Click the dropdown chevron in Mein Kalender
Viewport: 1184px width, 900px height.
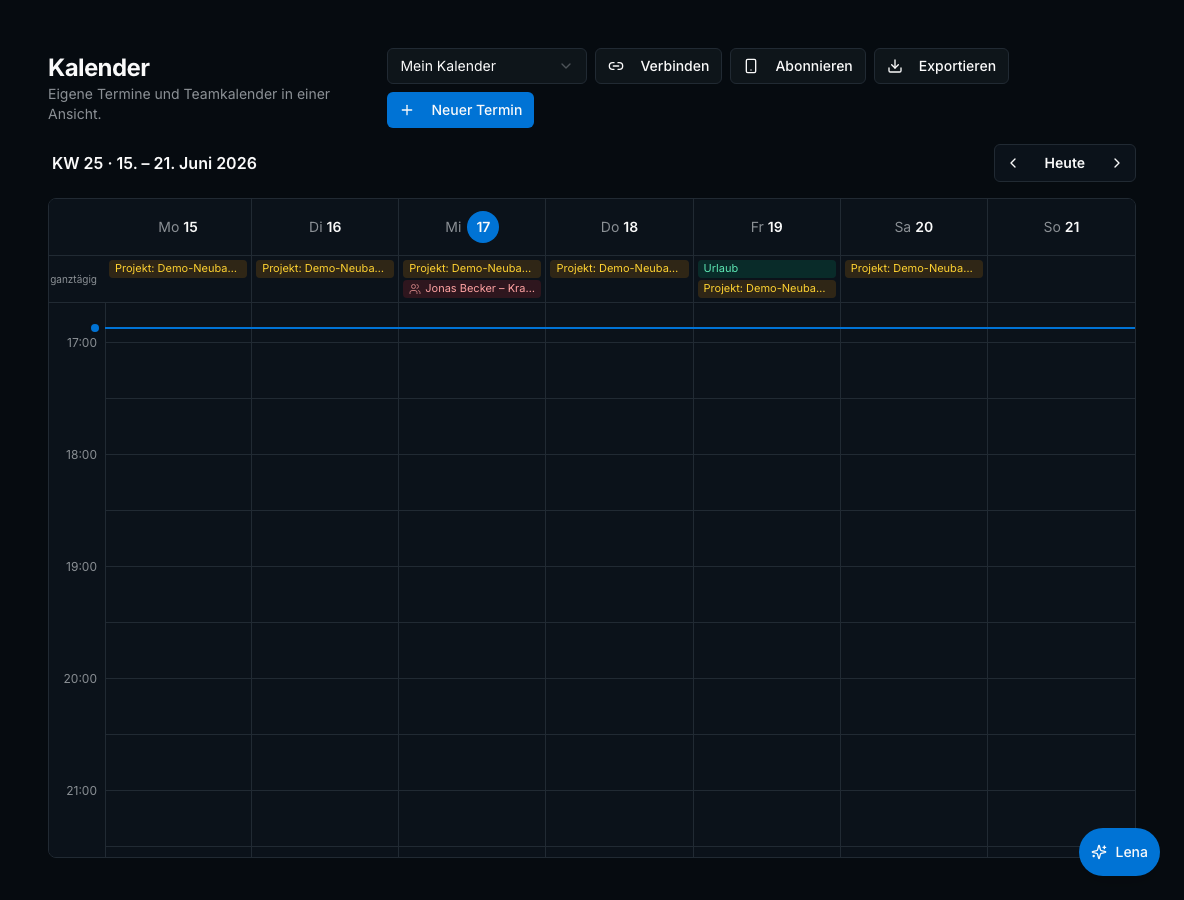click(566, 66)
